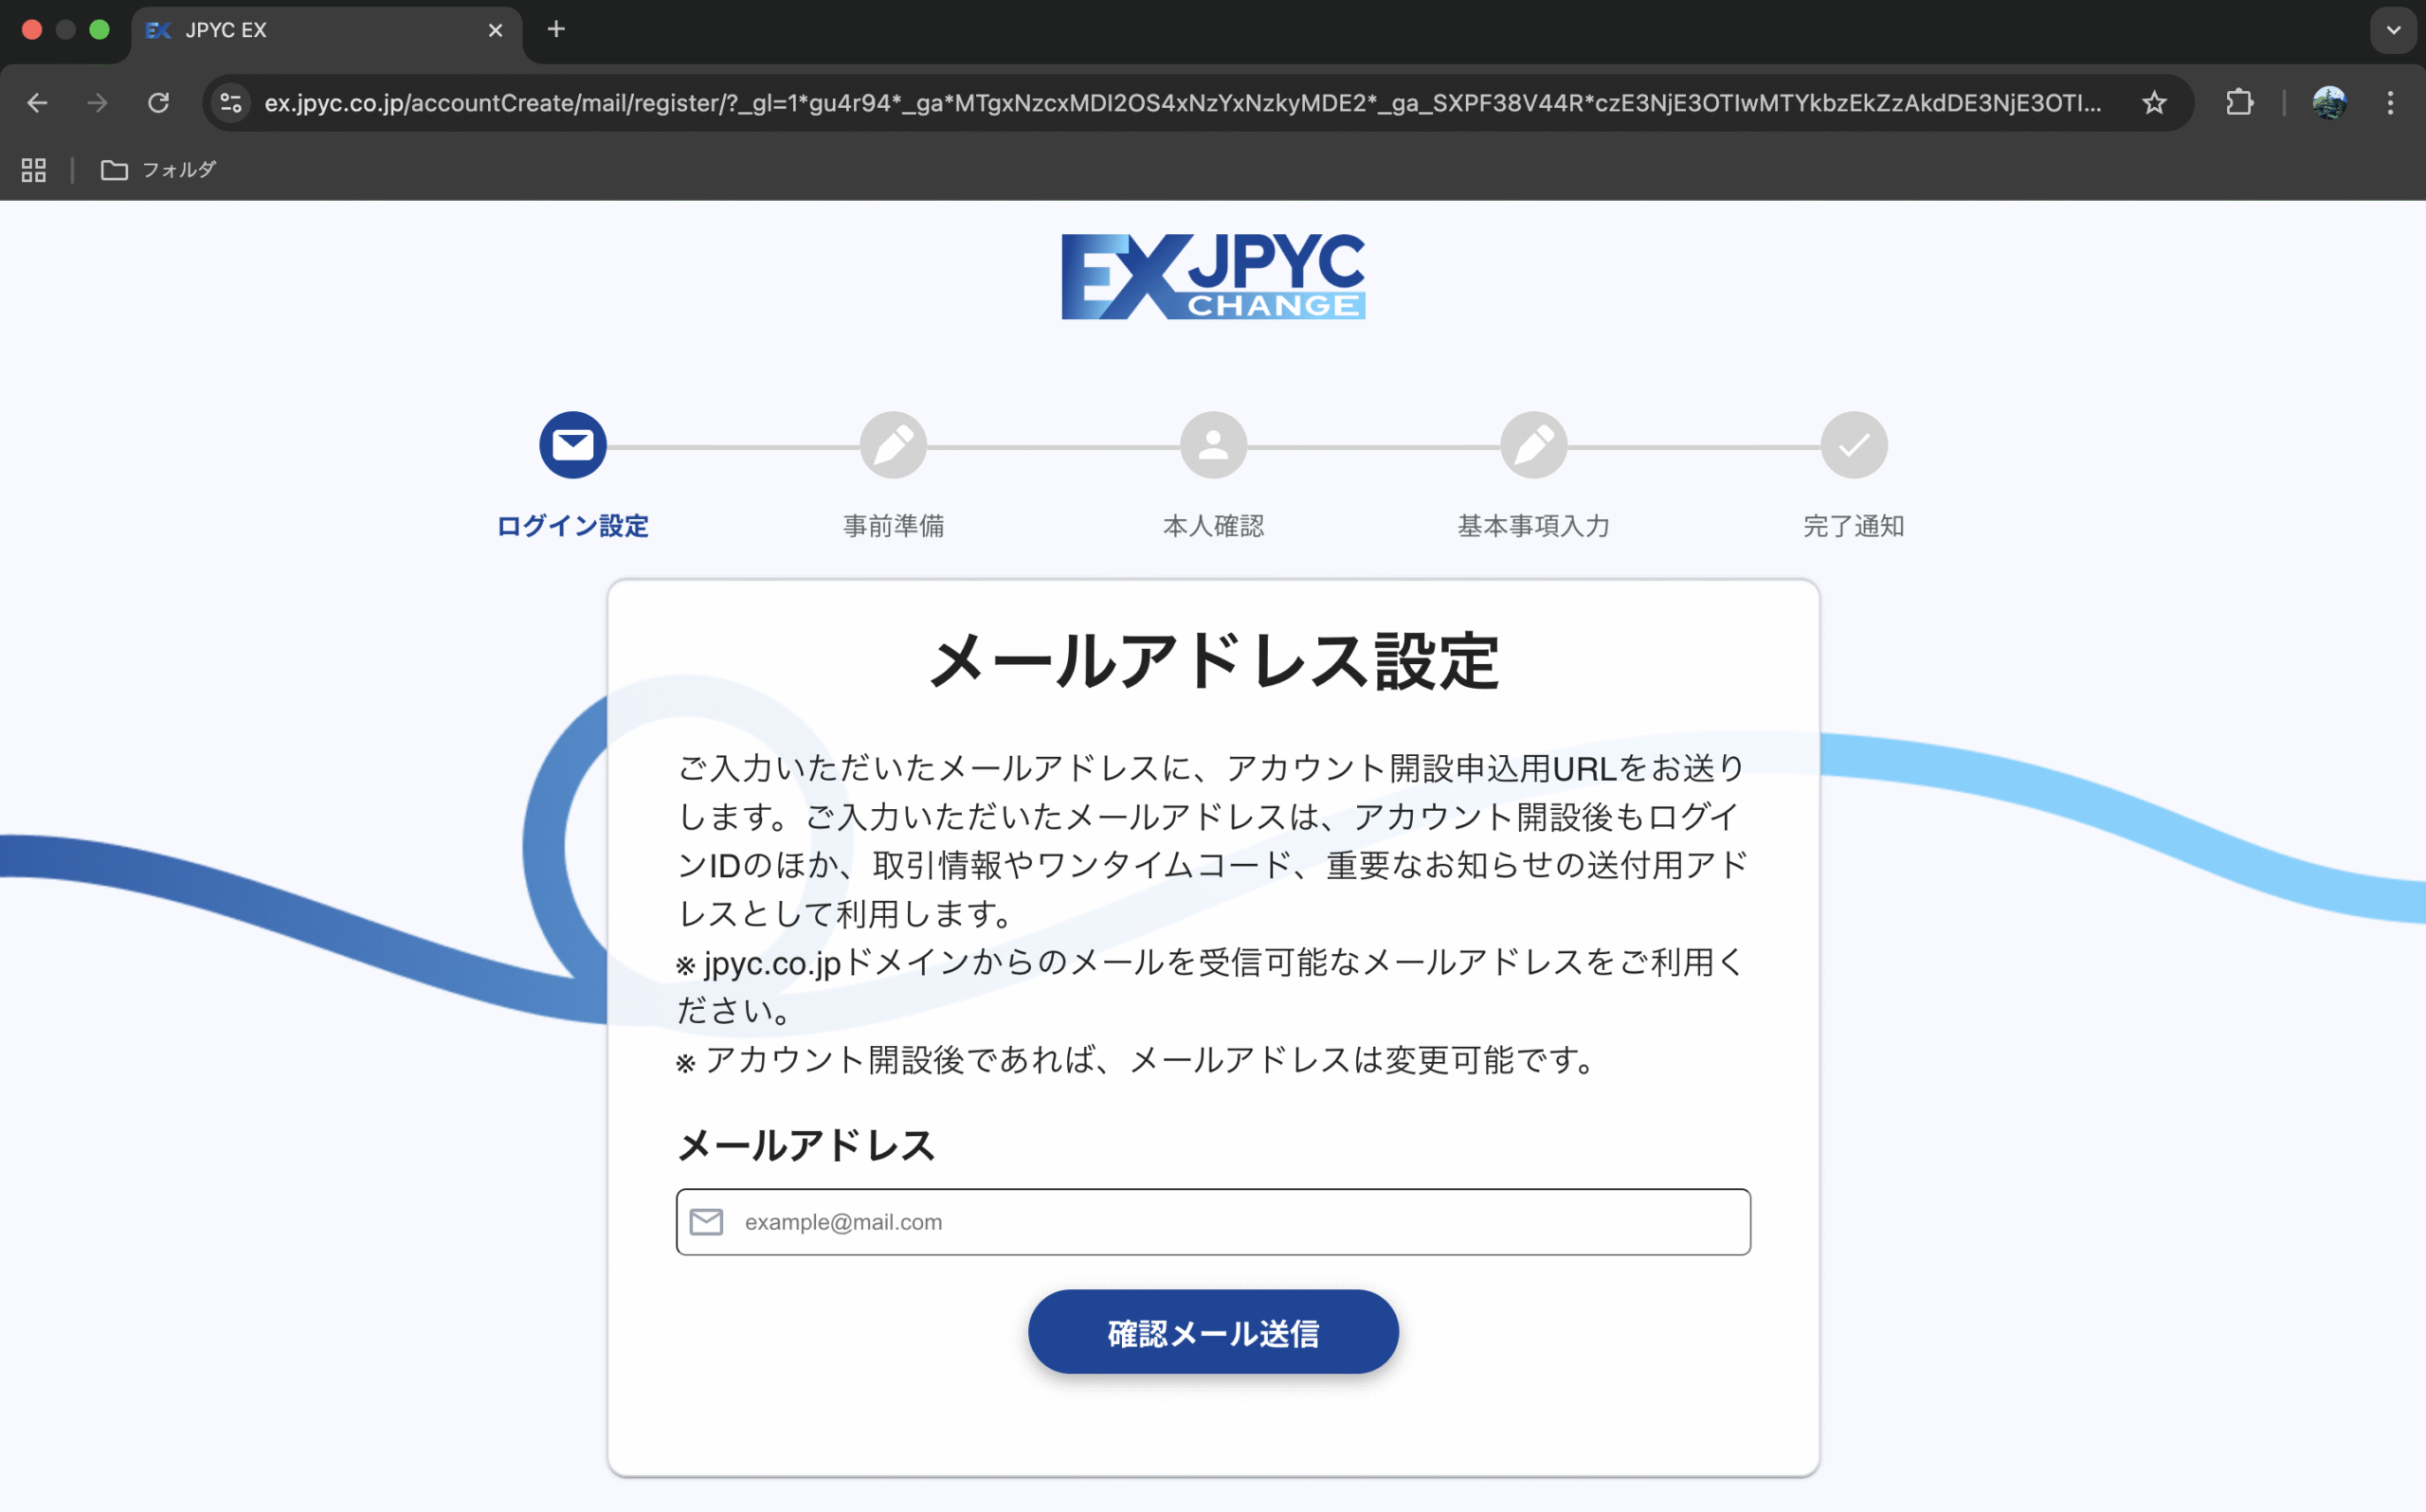Bookmark this page with the star icon
The image size is (2426, 1512).
point(2153,103)
